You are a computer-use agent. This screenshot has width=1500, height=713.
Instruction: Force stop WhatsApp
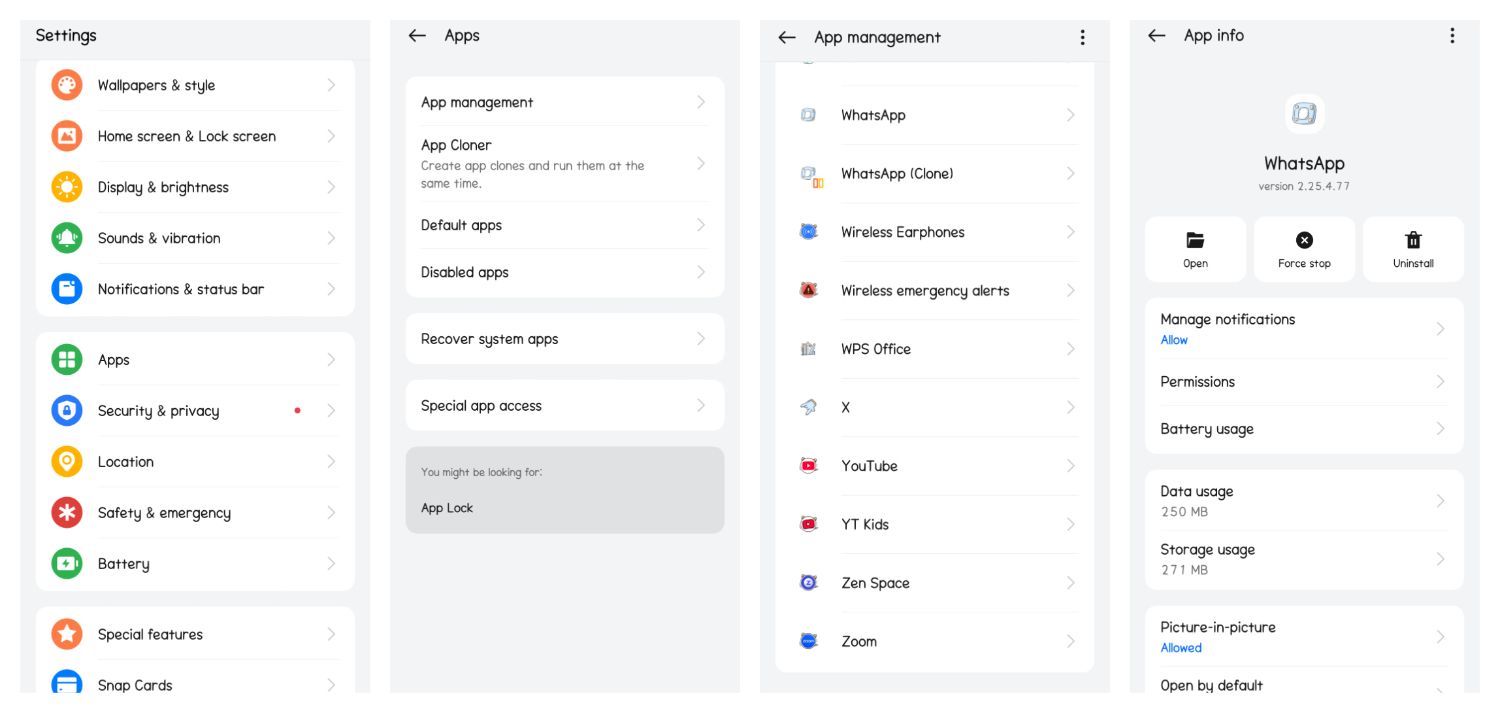pyautogui.click(x=1304, y=249)
